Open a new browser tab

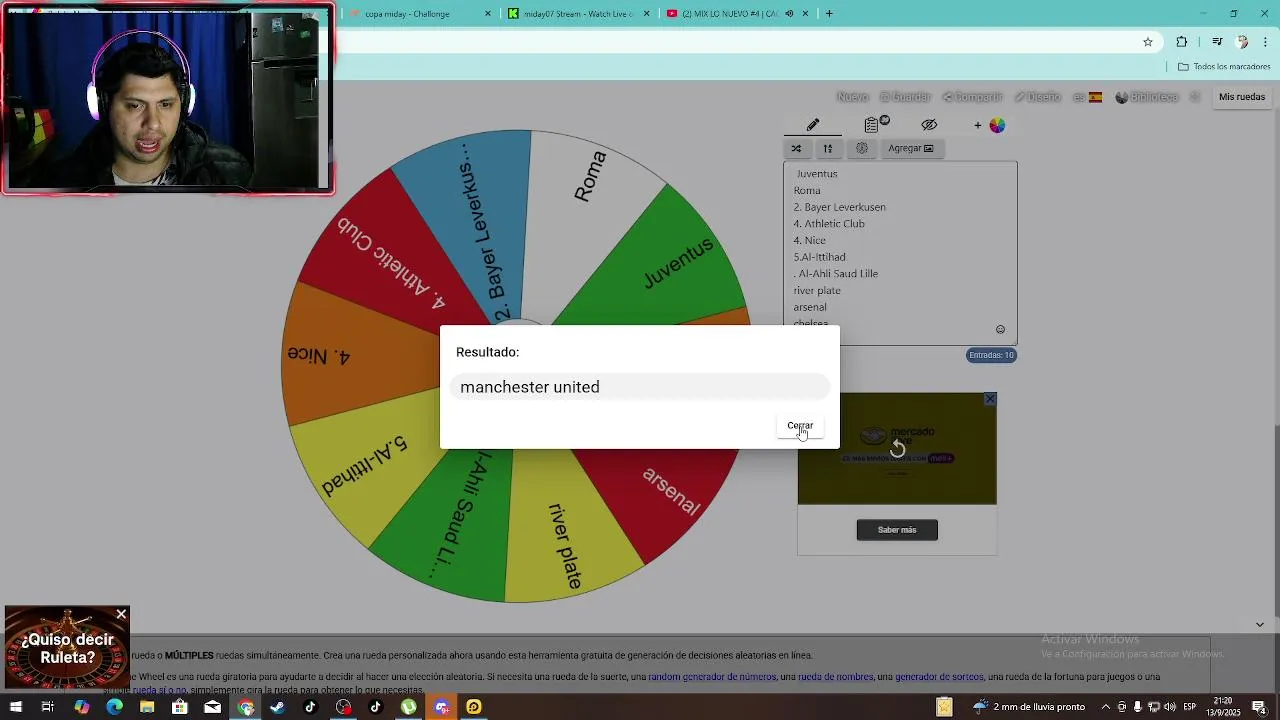(829, 14)
